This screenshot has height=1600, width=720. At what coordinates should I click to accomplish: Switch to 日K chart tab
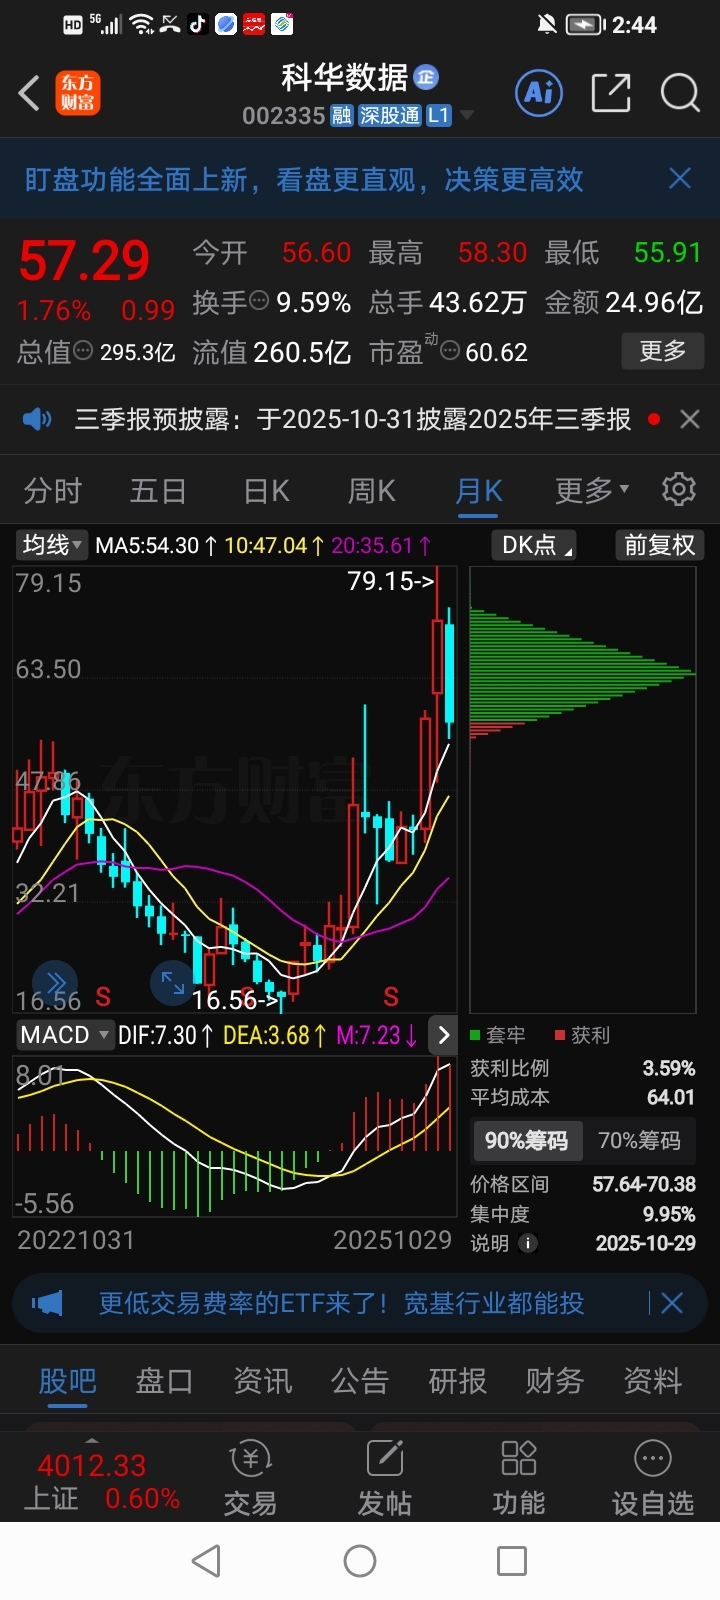click(x=266, y=491)
